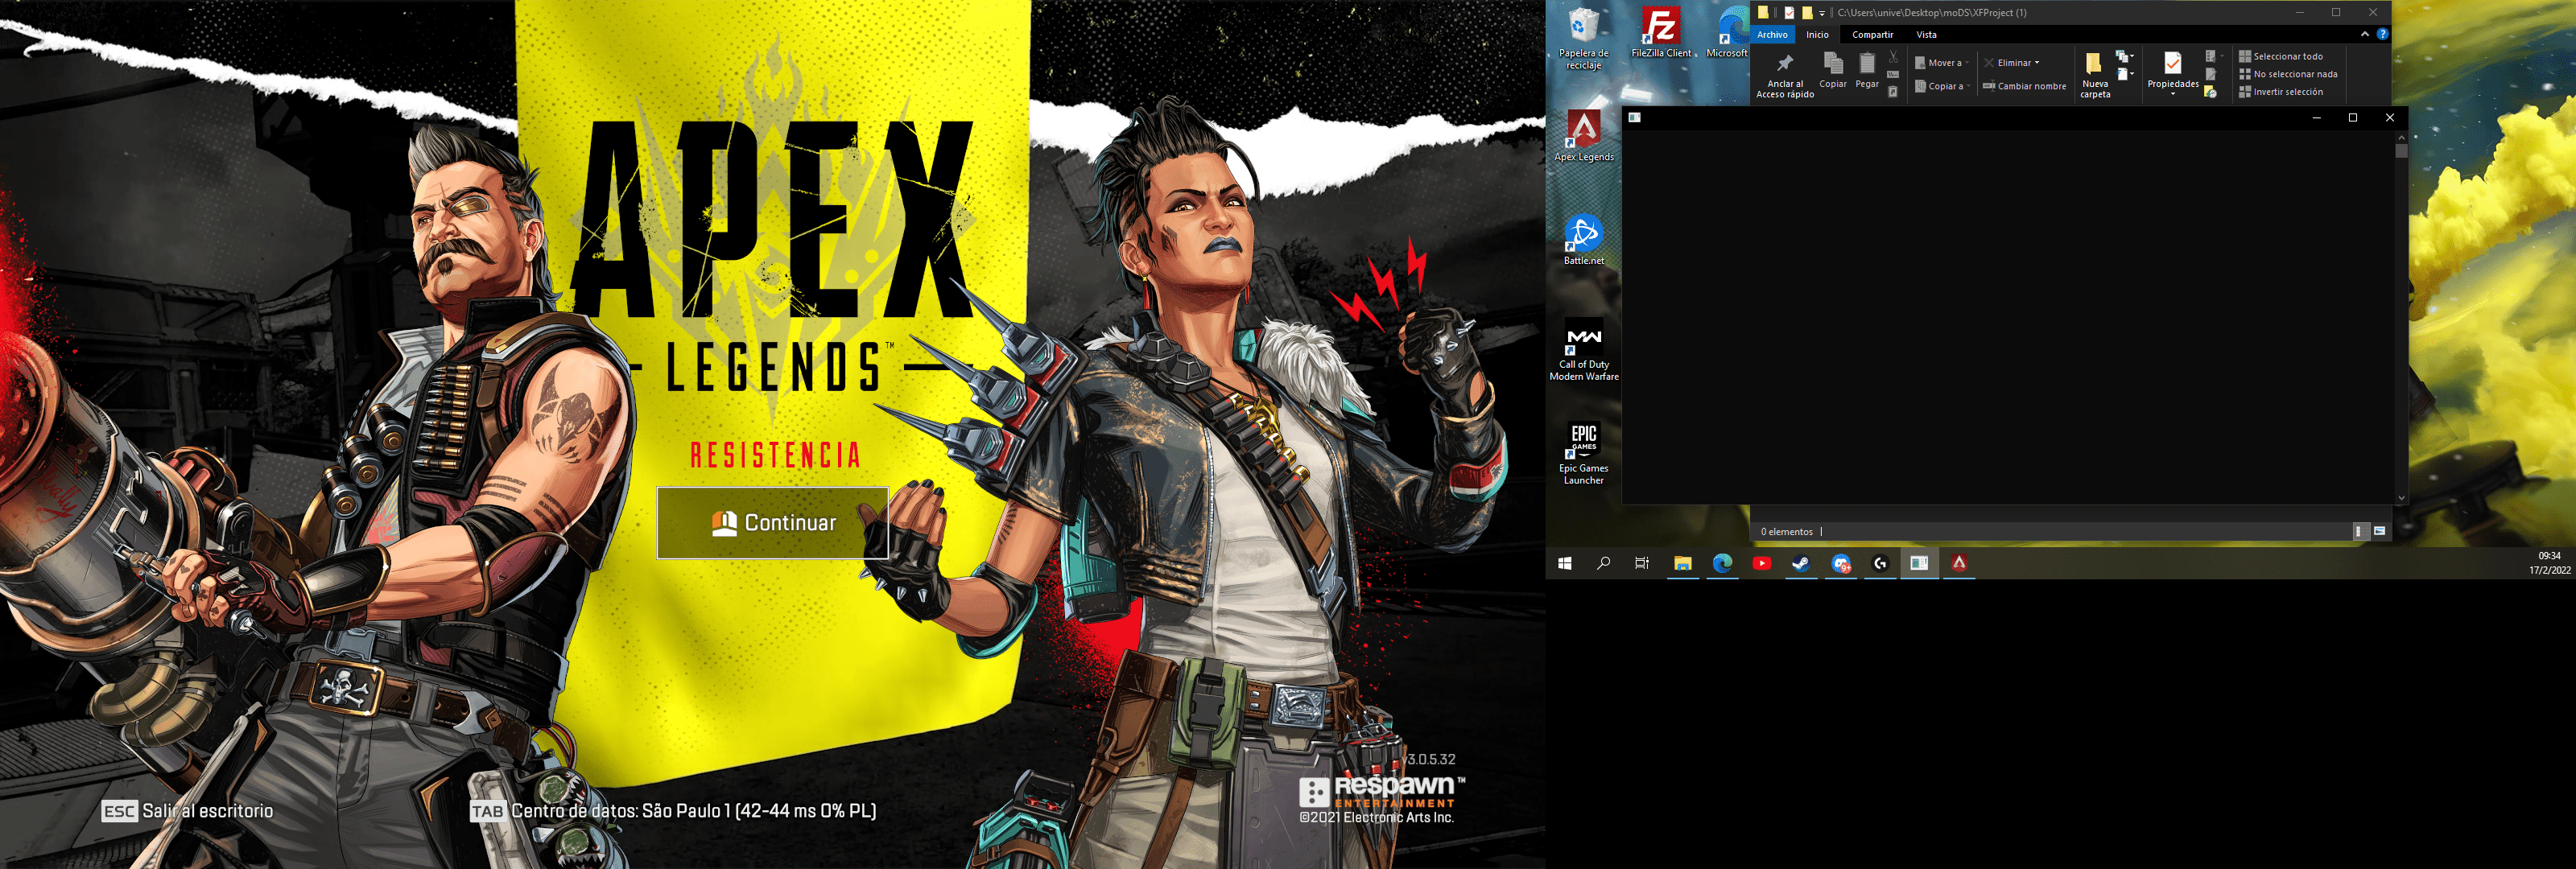This screenshot has height=869, width=2576.
Task: Click the Properties icon in Quick Access Toolbar
Action: pyautogui.click(x=1790, y=12)
